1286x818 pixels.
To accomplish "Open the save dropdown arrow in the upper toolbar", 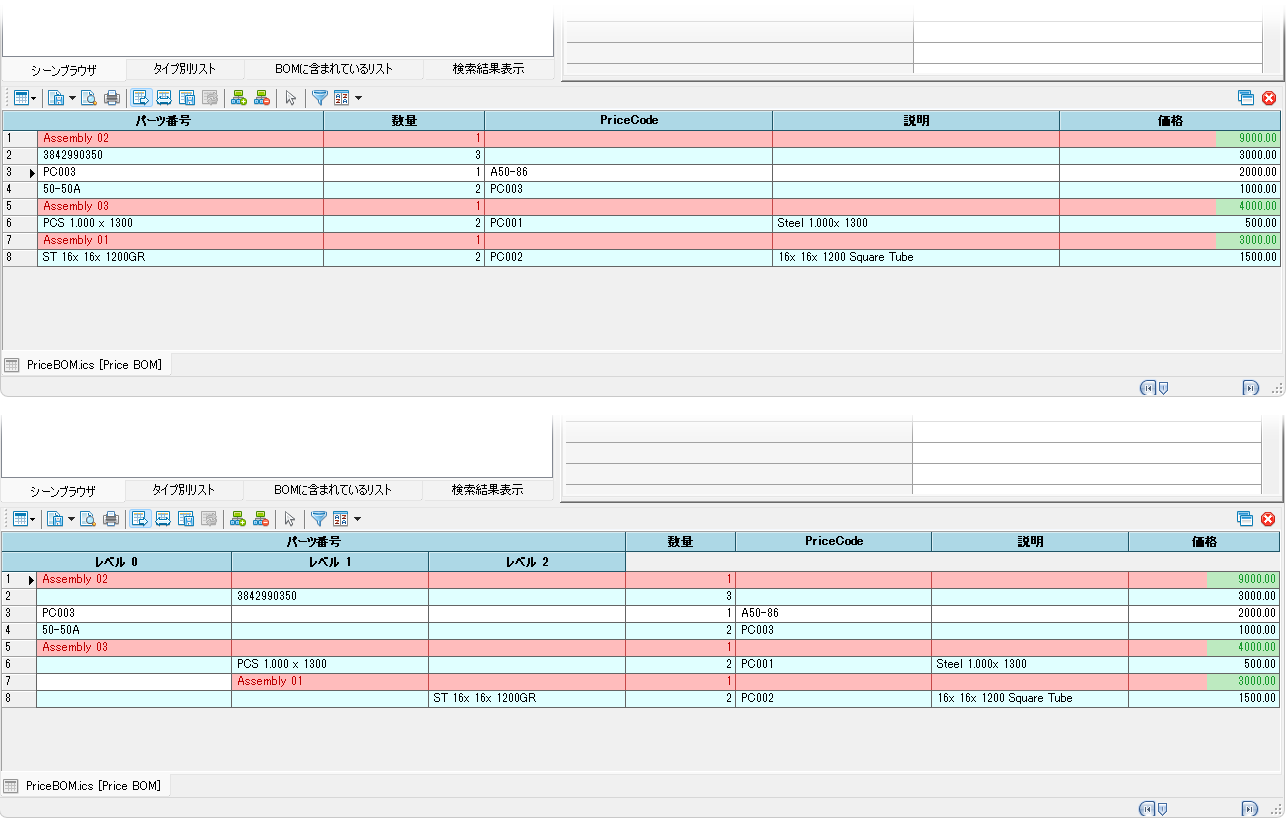I will coord(72,98).
